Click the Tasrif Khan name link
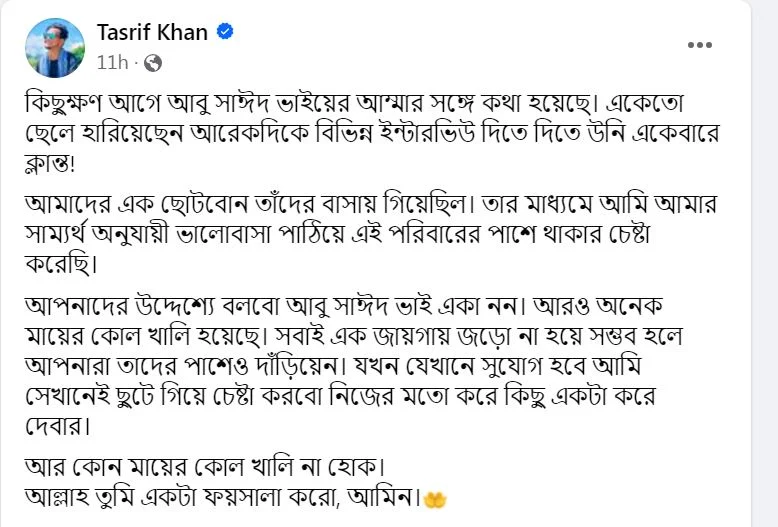 pyautogui.click(x=152, y=32)
